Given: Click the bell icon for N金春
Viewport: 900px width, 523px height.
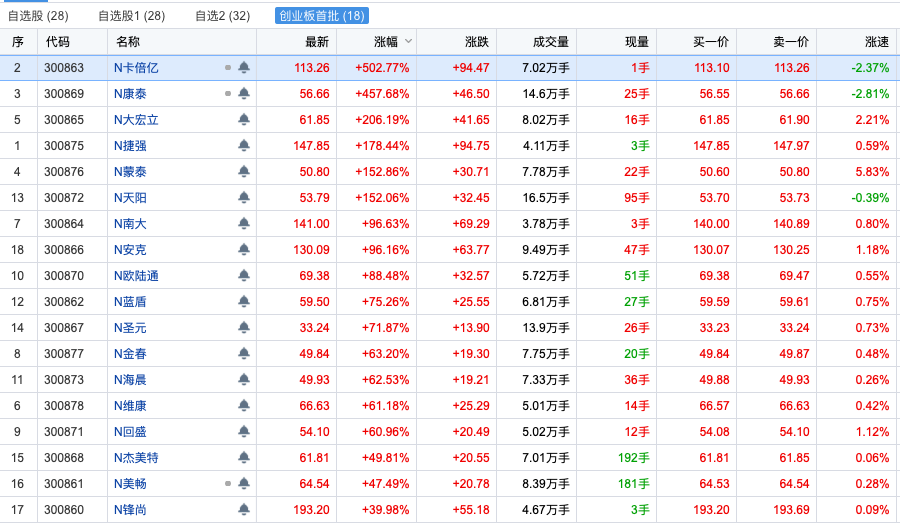Looking at the screenshot, I should click(x=244, y=354).
